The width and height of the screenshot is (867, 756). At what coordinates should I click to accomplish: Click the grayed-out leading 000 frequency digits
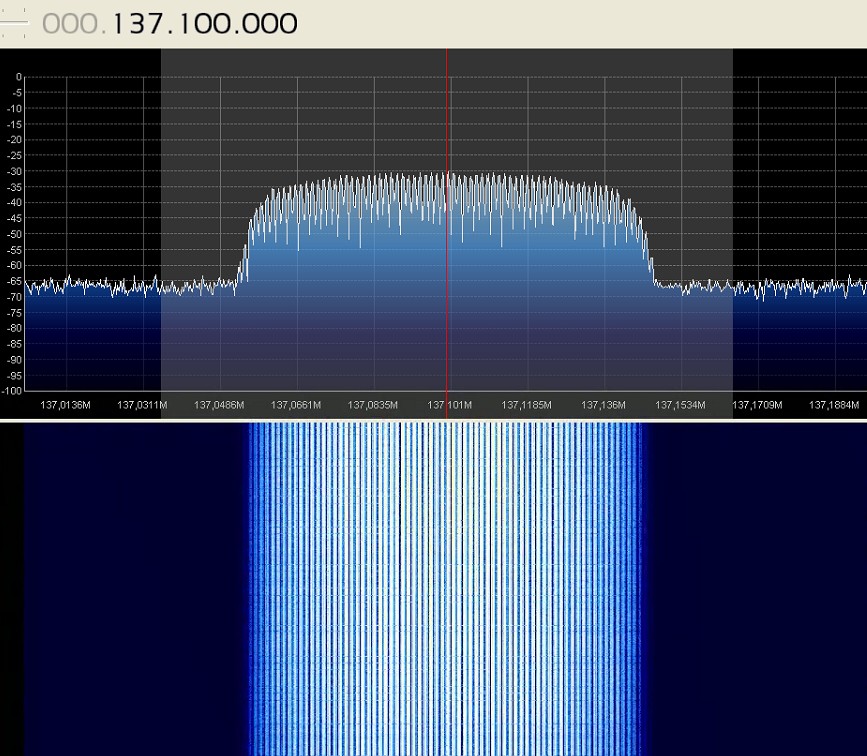70,24
